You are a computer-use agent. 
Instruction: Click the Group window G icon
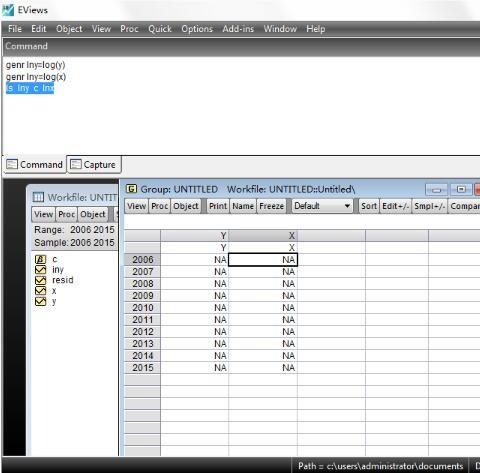[x=131, y=189]
